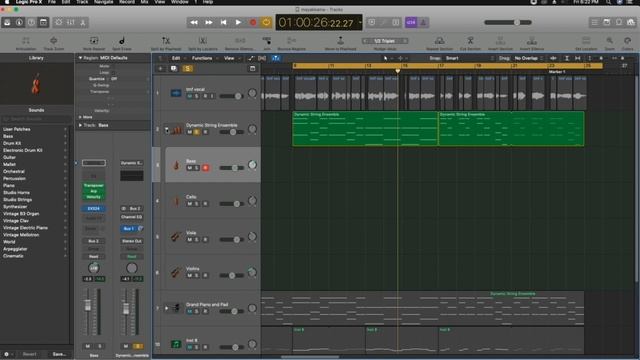Click the Smart Controls button
The width and height of the screenshot is (640, 360).
[59, 22]
